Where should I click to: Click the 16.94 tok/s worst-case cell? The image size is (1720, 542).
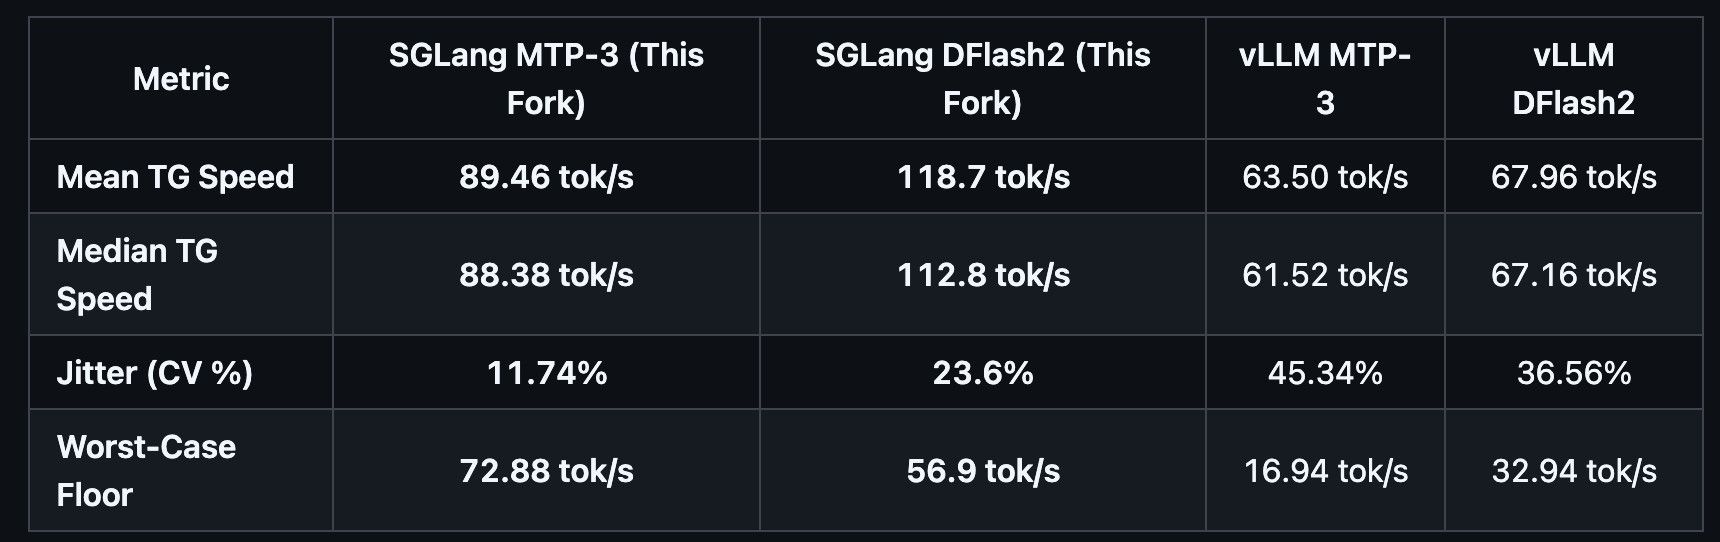[x=1325, y=470]
